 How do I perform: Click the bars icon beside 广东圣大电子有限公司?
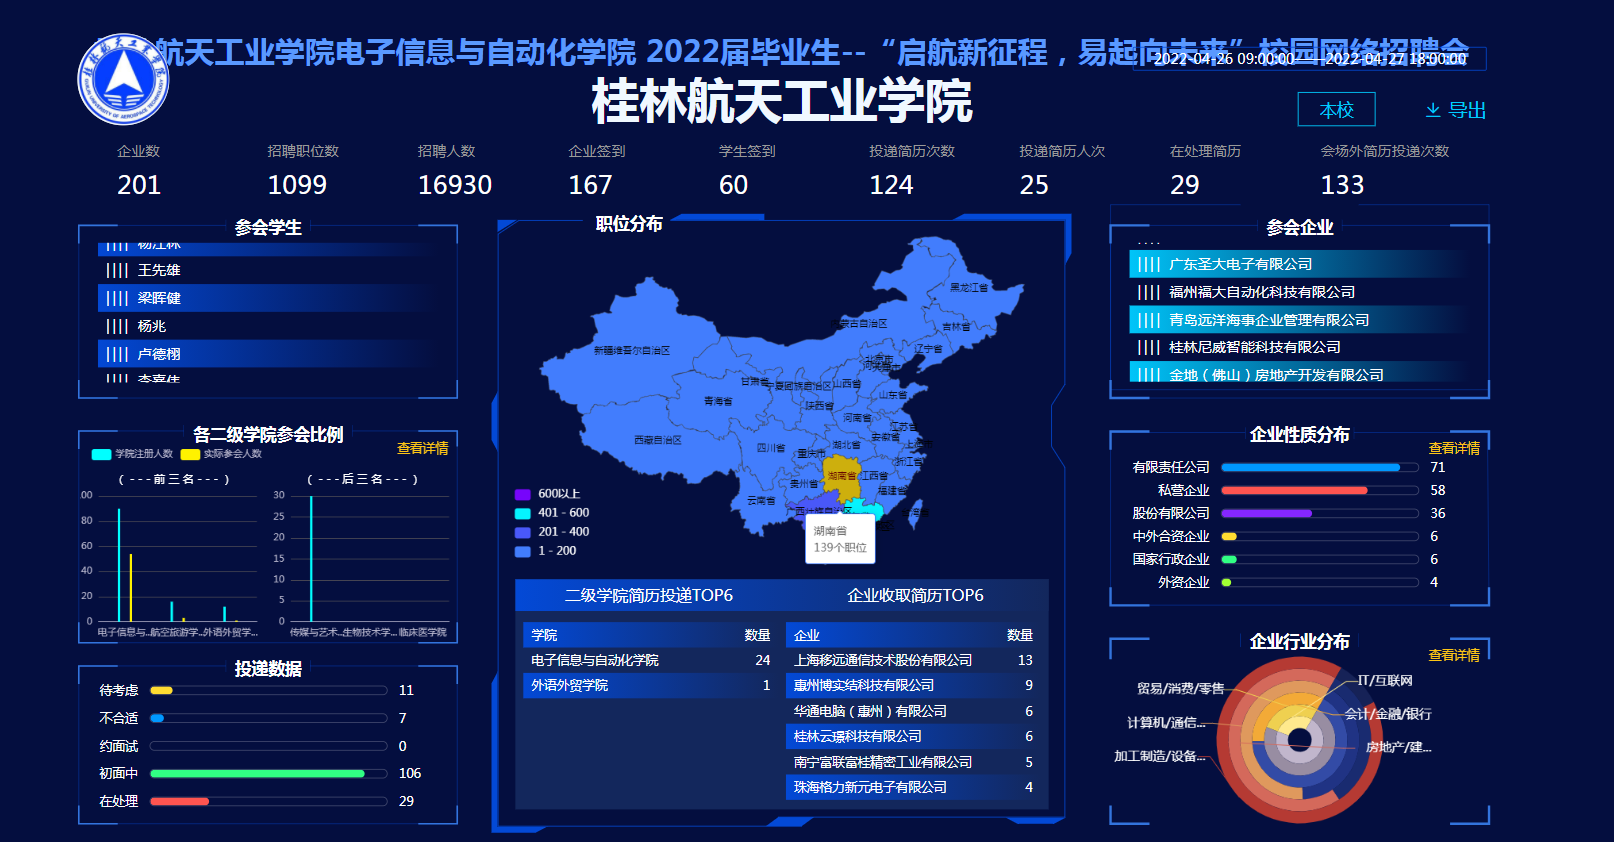click(x=1149, y=265)
